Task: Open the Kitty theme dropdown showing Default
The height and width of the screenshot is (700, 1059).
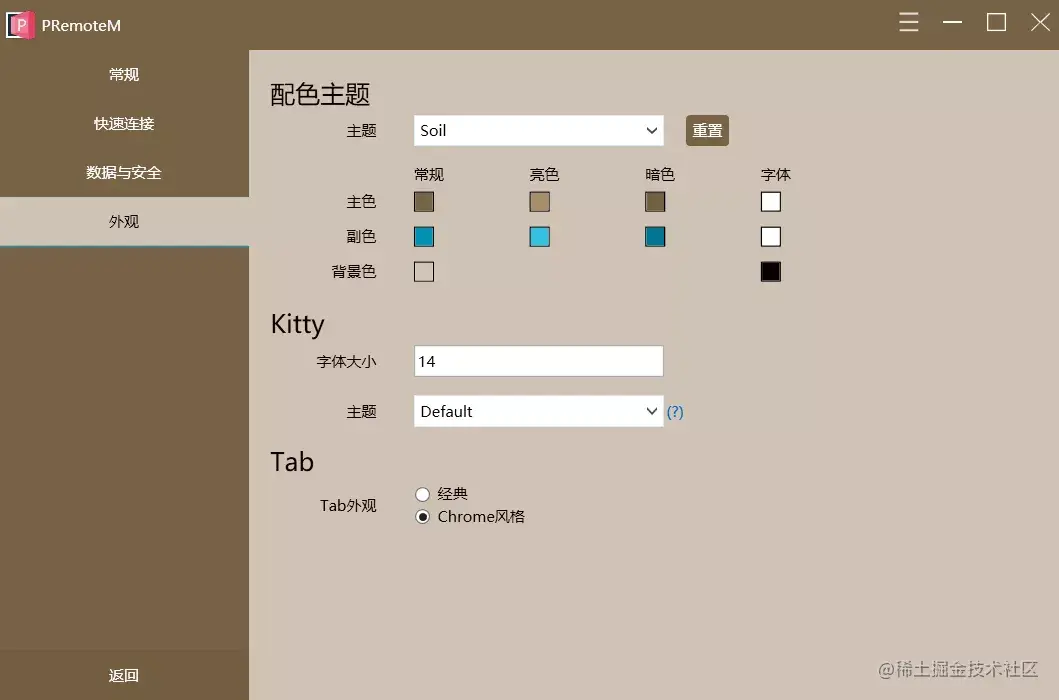Action: (x=538, y=411)
